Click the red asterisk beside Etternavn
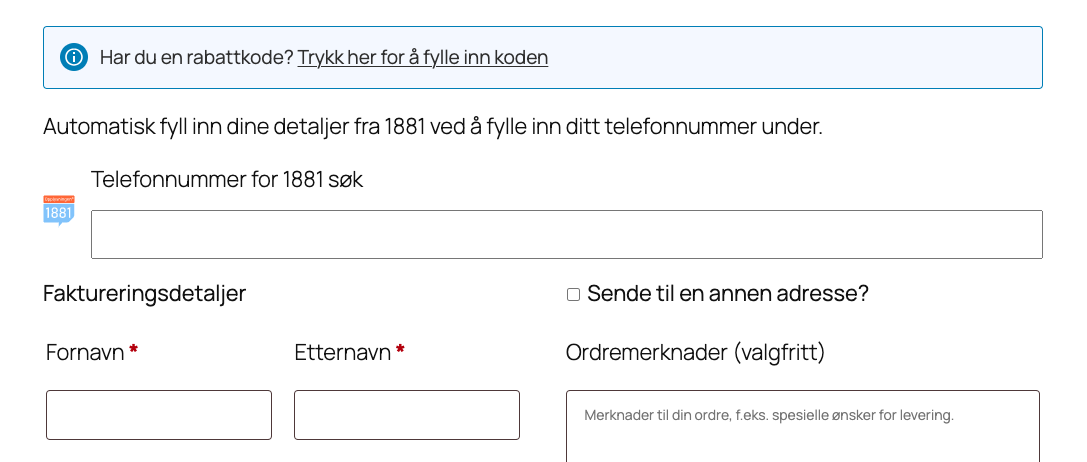The image size is (1087, 462). [x=400, y=350]
